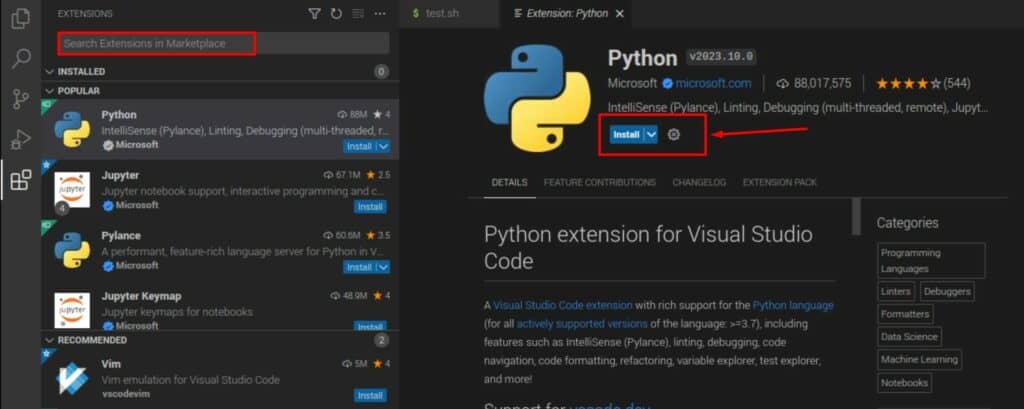This screenshot has width=1024, height=409.
Task: Open the microsoft.com publisher link
Action: (713, 83)
